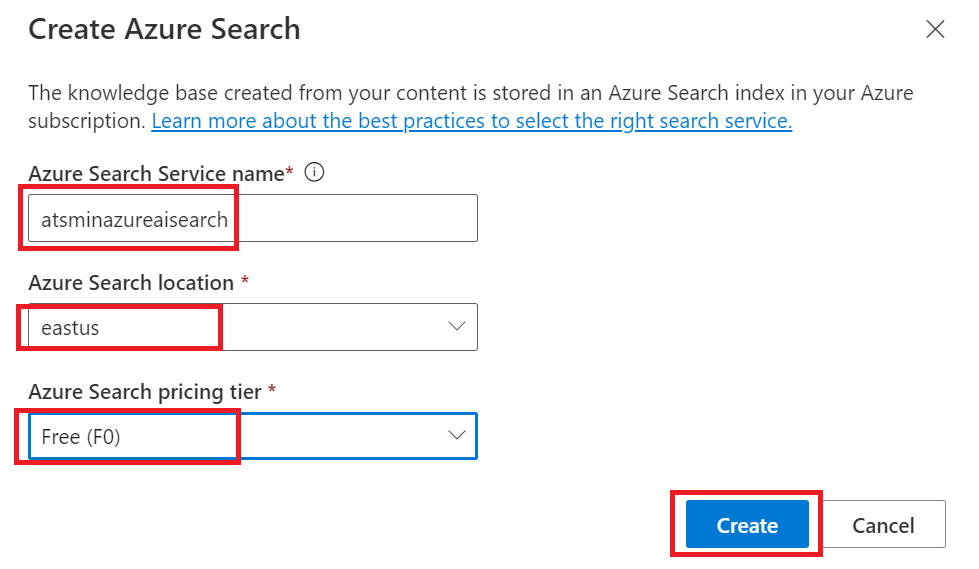Focus the Azure Search Service name field
This screenshot has width=979, height=569.
click(x=253, y=218)
